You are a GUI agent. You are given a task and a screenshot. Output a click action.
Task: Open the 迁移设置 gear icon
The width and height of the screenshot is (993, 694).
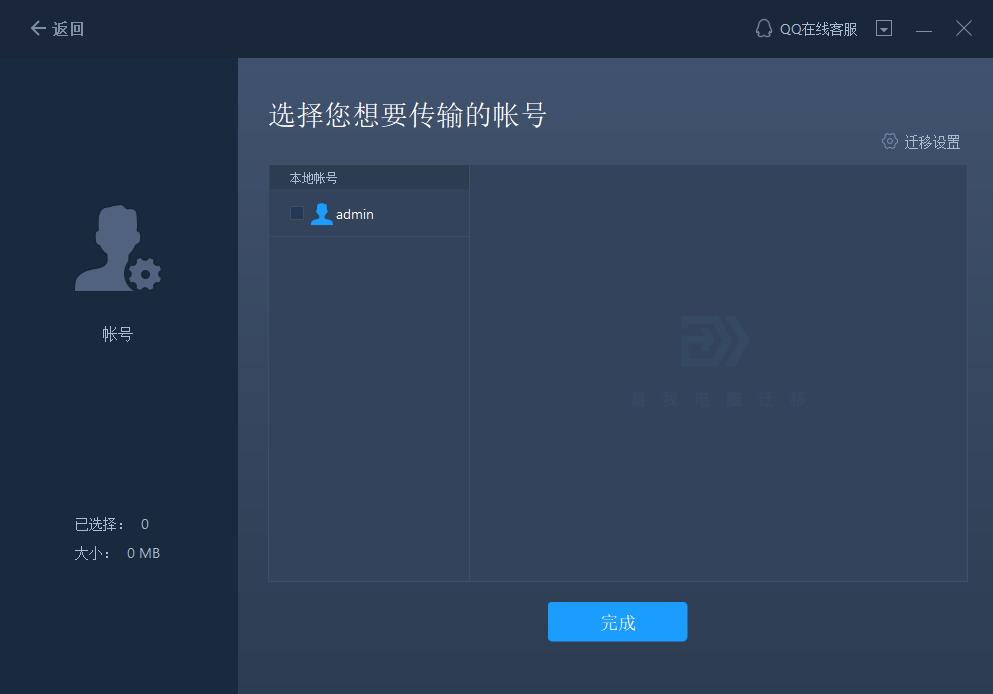889,142
